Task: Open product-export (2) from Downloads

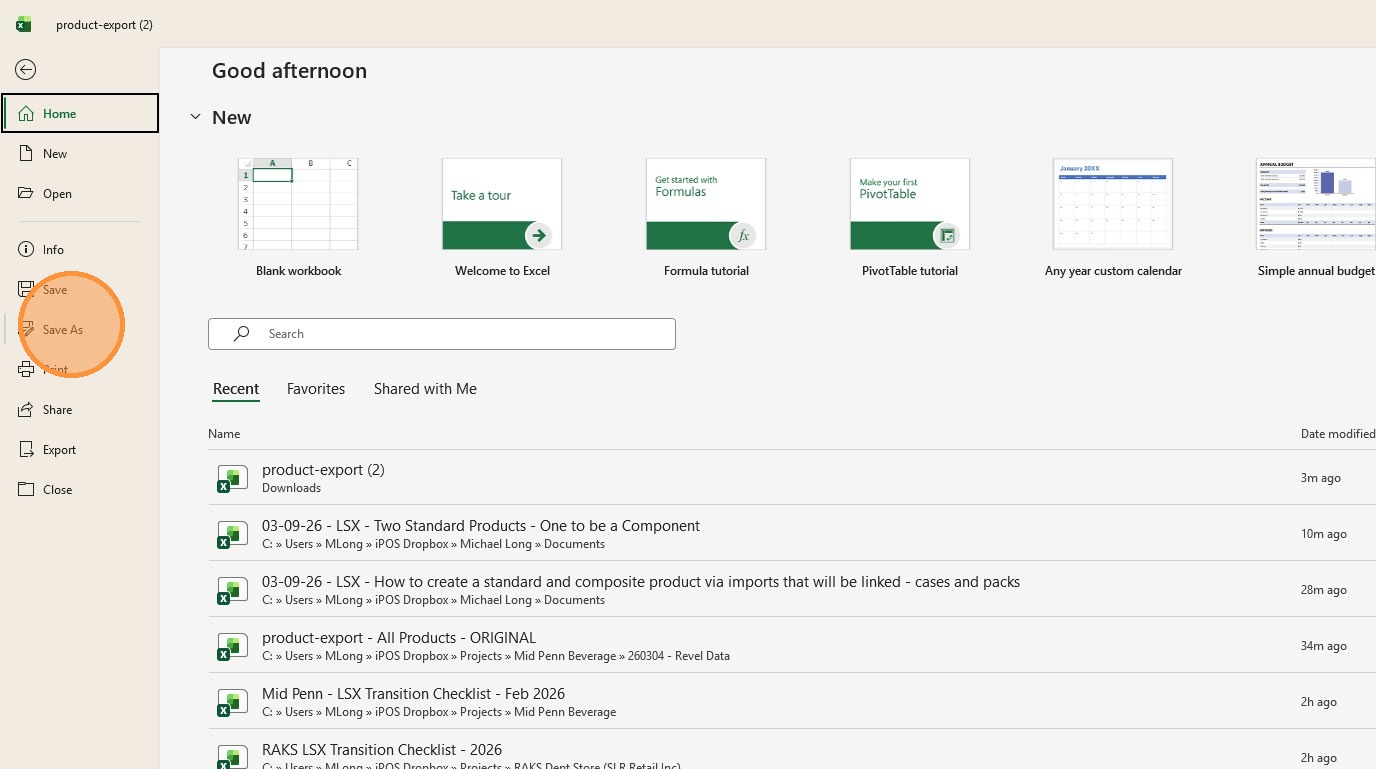Action: click(x=792, y=477)
